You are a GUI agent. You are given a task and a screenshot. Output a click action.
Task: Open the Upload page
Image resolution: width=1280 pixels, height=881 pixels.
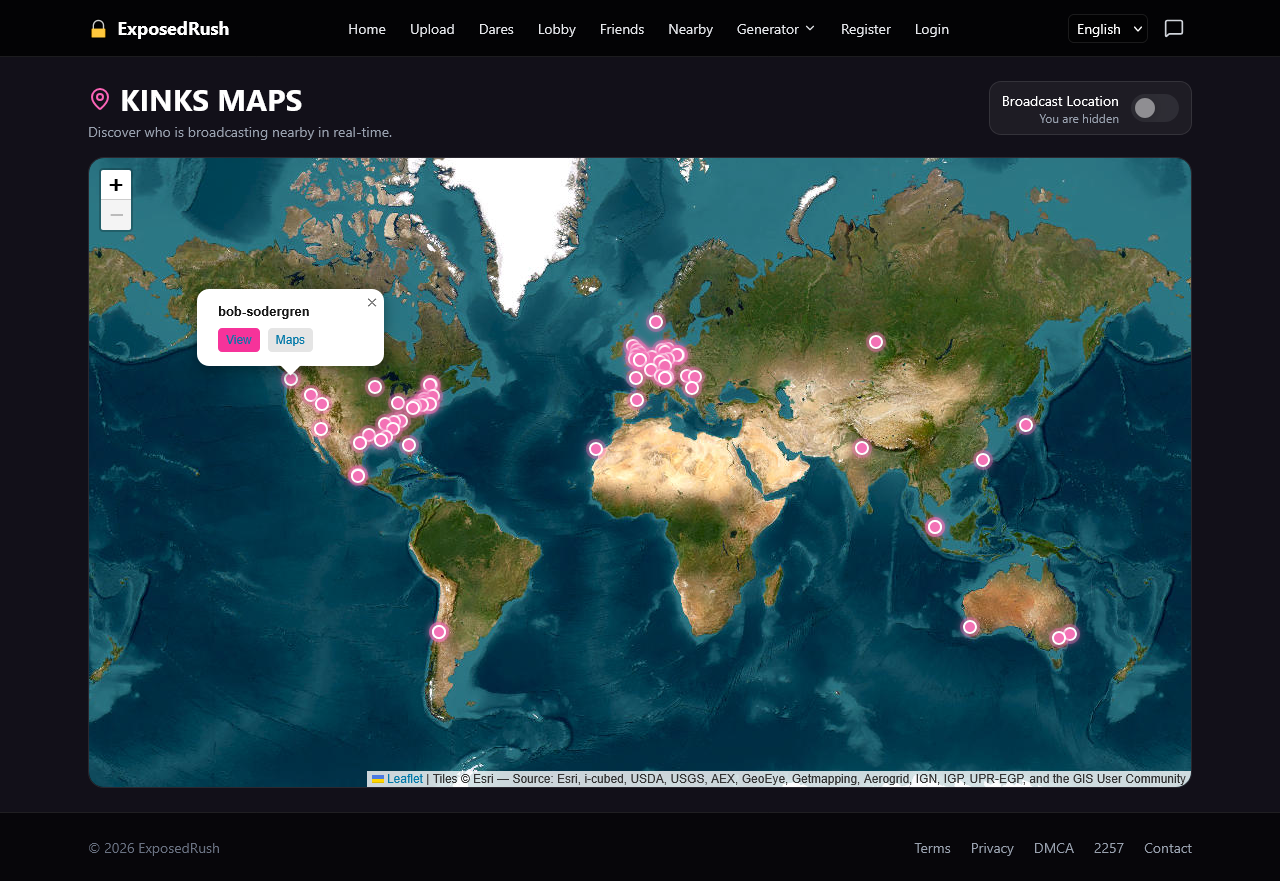pyautogui.click(x=432, y=29)
